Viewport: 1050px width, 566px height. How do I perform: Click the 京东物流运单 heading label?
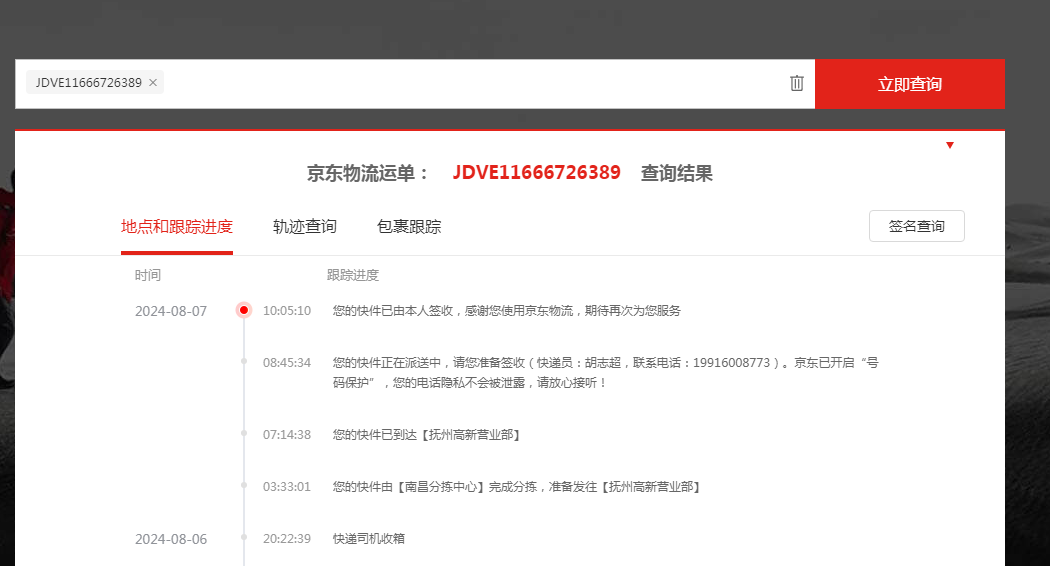(367, 173)
